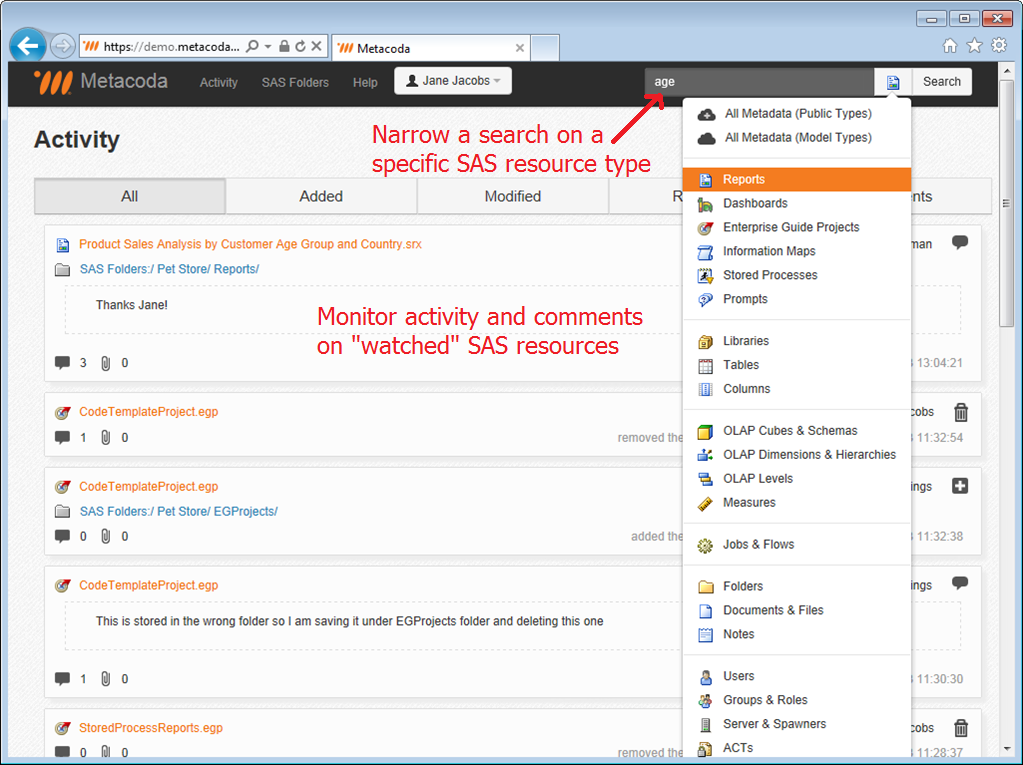Switch to the Modified activity tab
The image size is (1023, 765).
tap(513, 196)
